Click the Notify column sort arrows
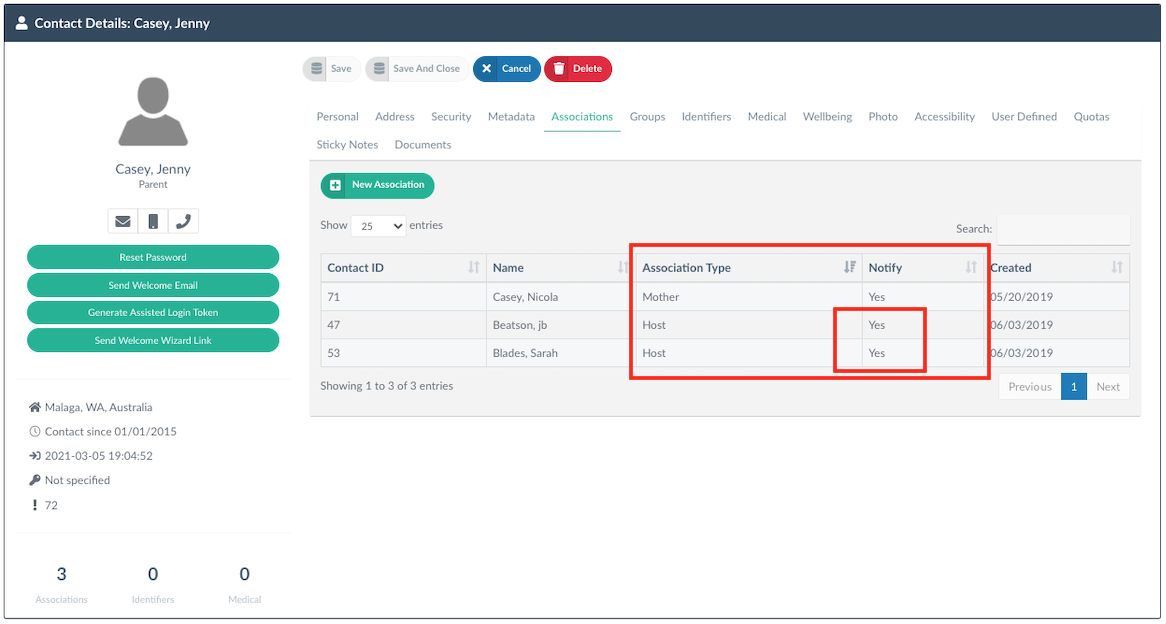The height and width of the screenshot is (624, 1166). click(970, 268)
